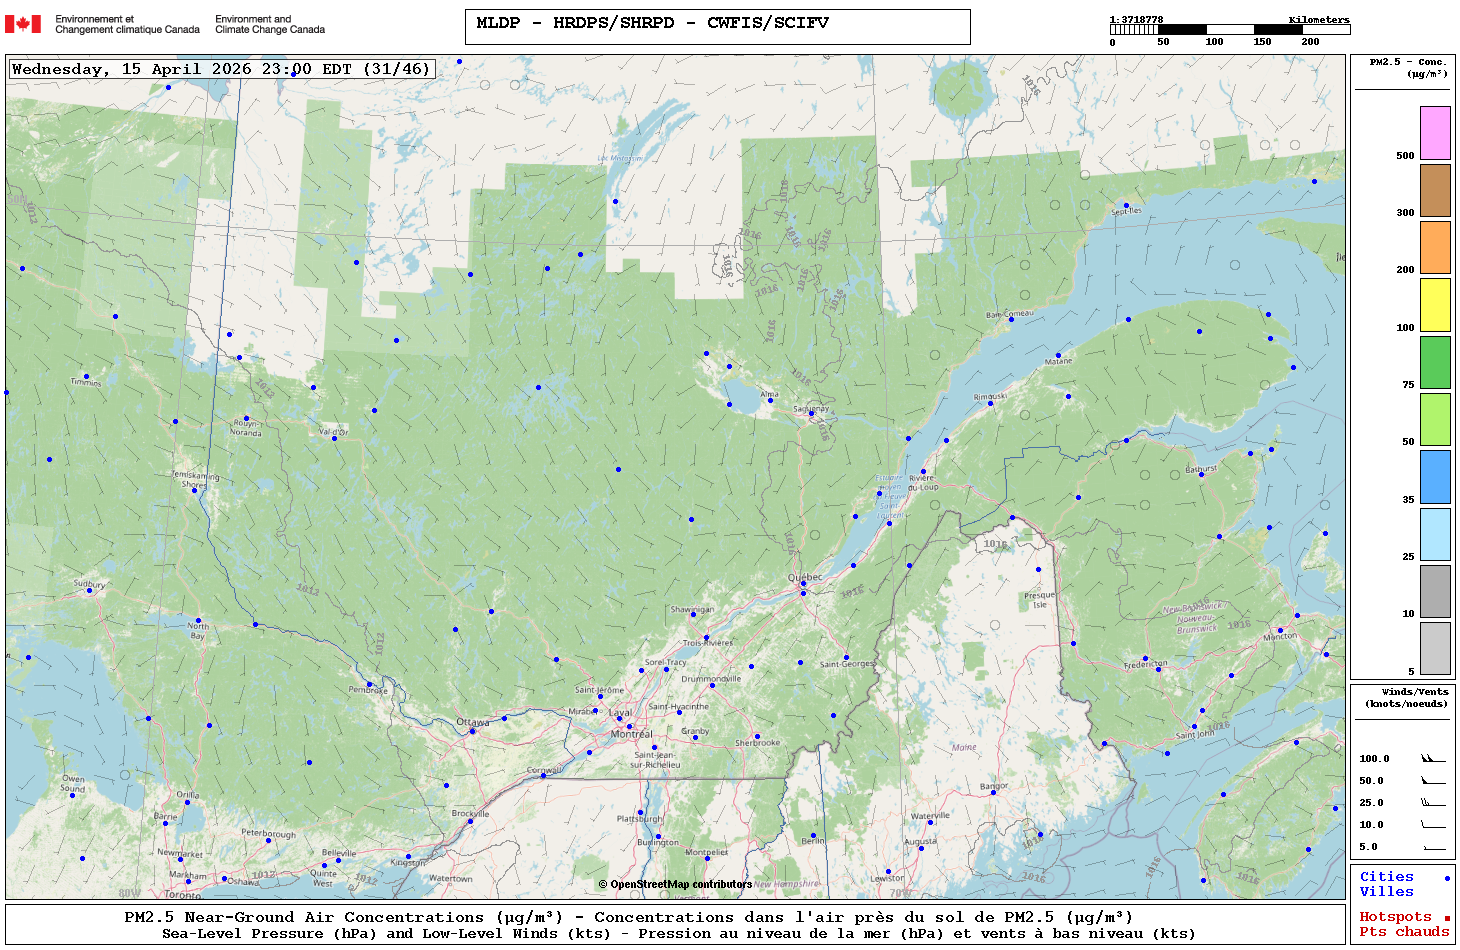
Task: Click the blue Cities/Villes legend dot
Action: (x=1446, y=878)
